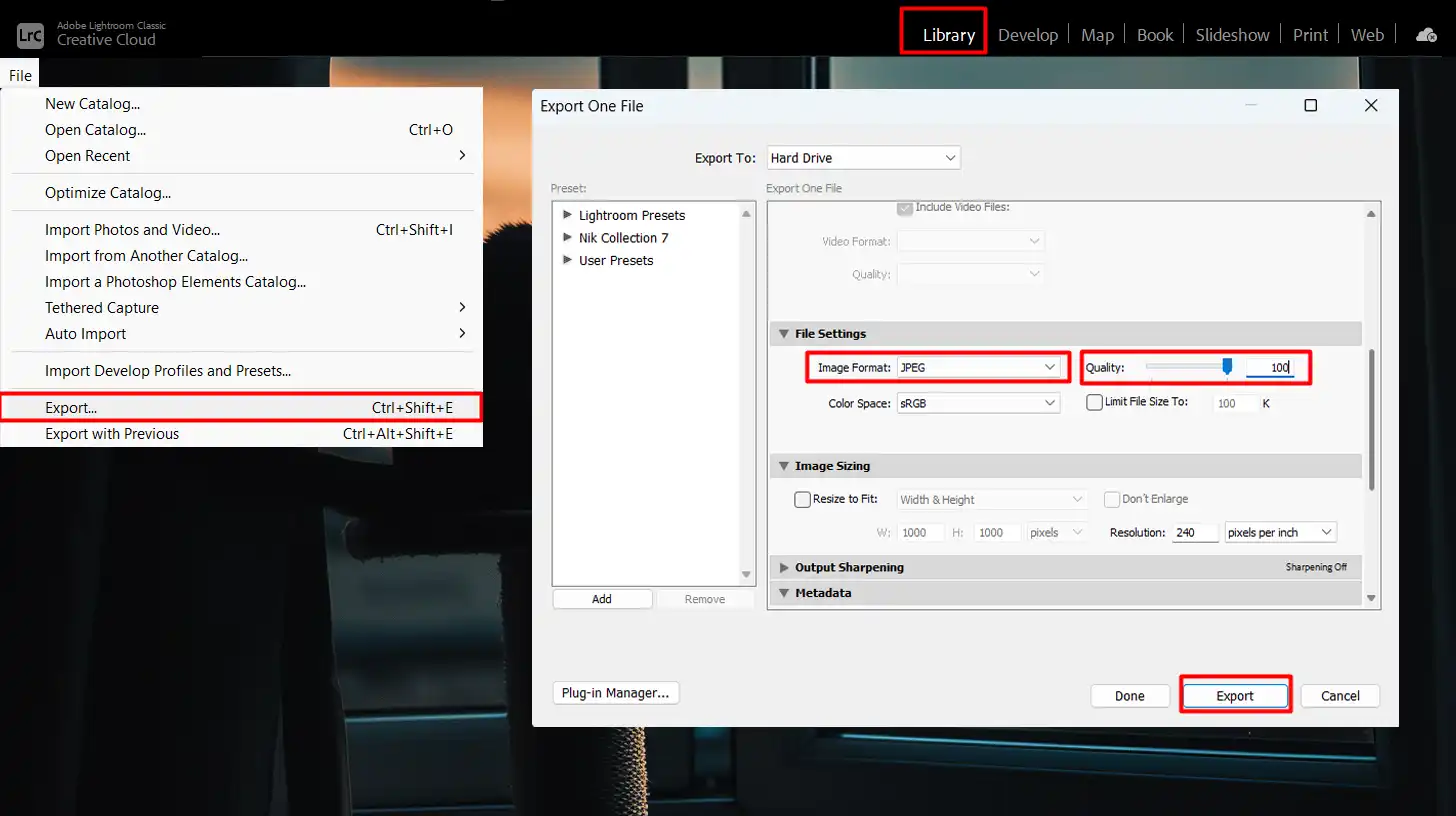Click the Export button in dialog
The height and width of the screenshot is (816, 1456).
[1235, 696]
